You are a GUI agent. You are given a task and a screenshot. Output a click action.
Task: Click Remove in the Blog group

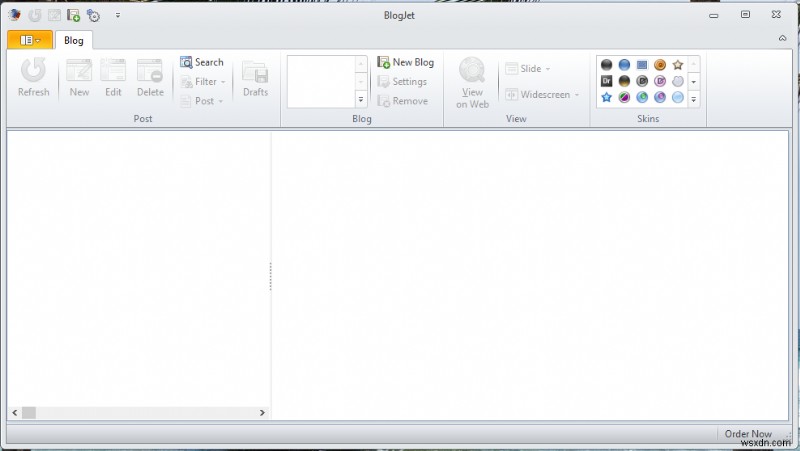tap(403, 101)
